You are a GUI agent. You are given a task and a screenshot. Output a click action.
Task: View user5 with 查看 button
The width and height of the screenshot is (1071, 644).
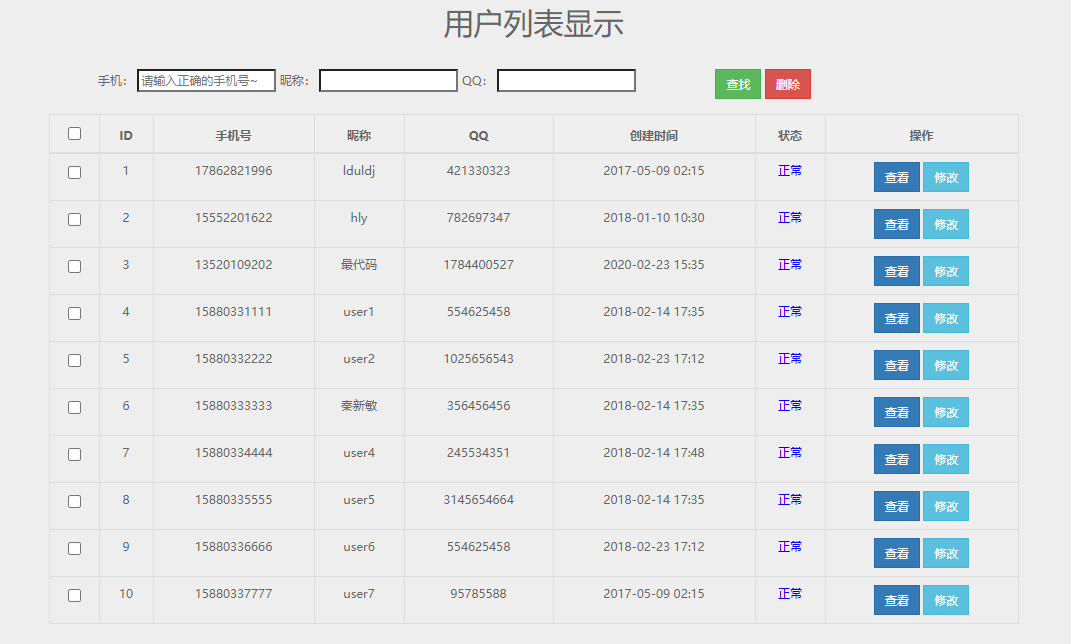[x=897, y=506]
